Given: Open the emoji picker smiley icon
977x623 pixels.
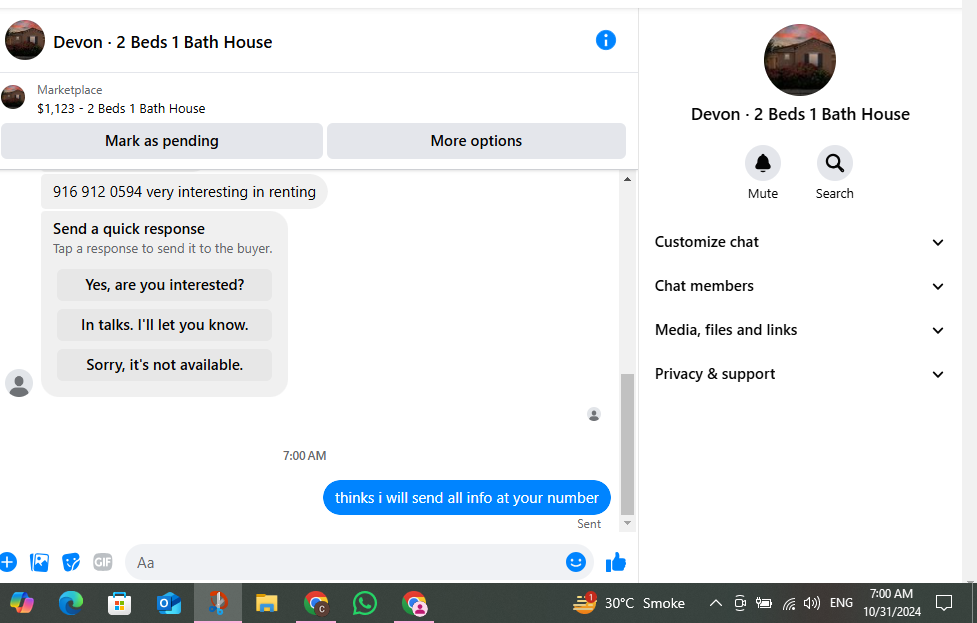Looking at the screenshot, I should click(576, 562).
